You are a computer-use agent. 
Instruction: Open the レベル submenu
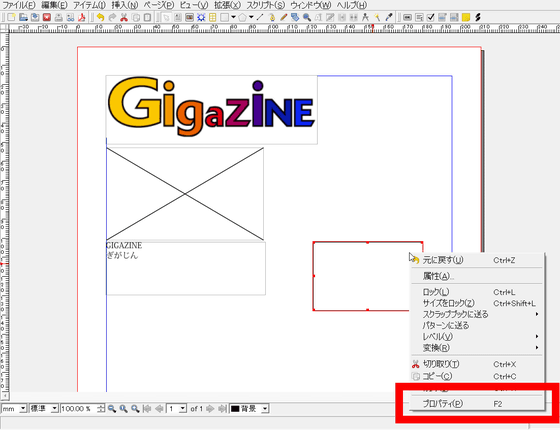(477, 336)
